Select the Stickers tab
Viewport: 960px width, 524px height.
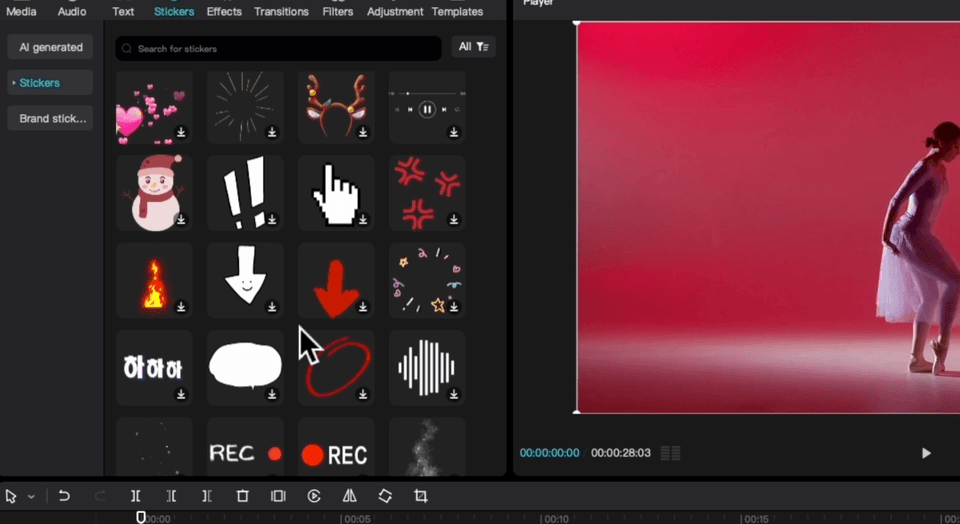click(174, 11)
